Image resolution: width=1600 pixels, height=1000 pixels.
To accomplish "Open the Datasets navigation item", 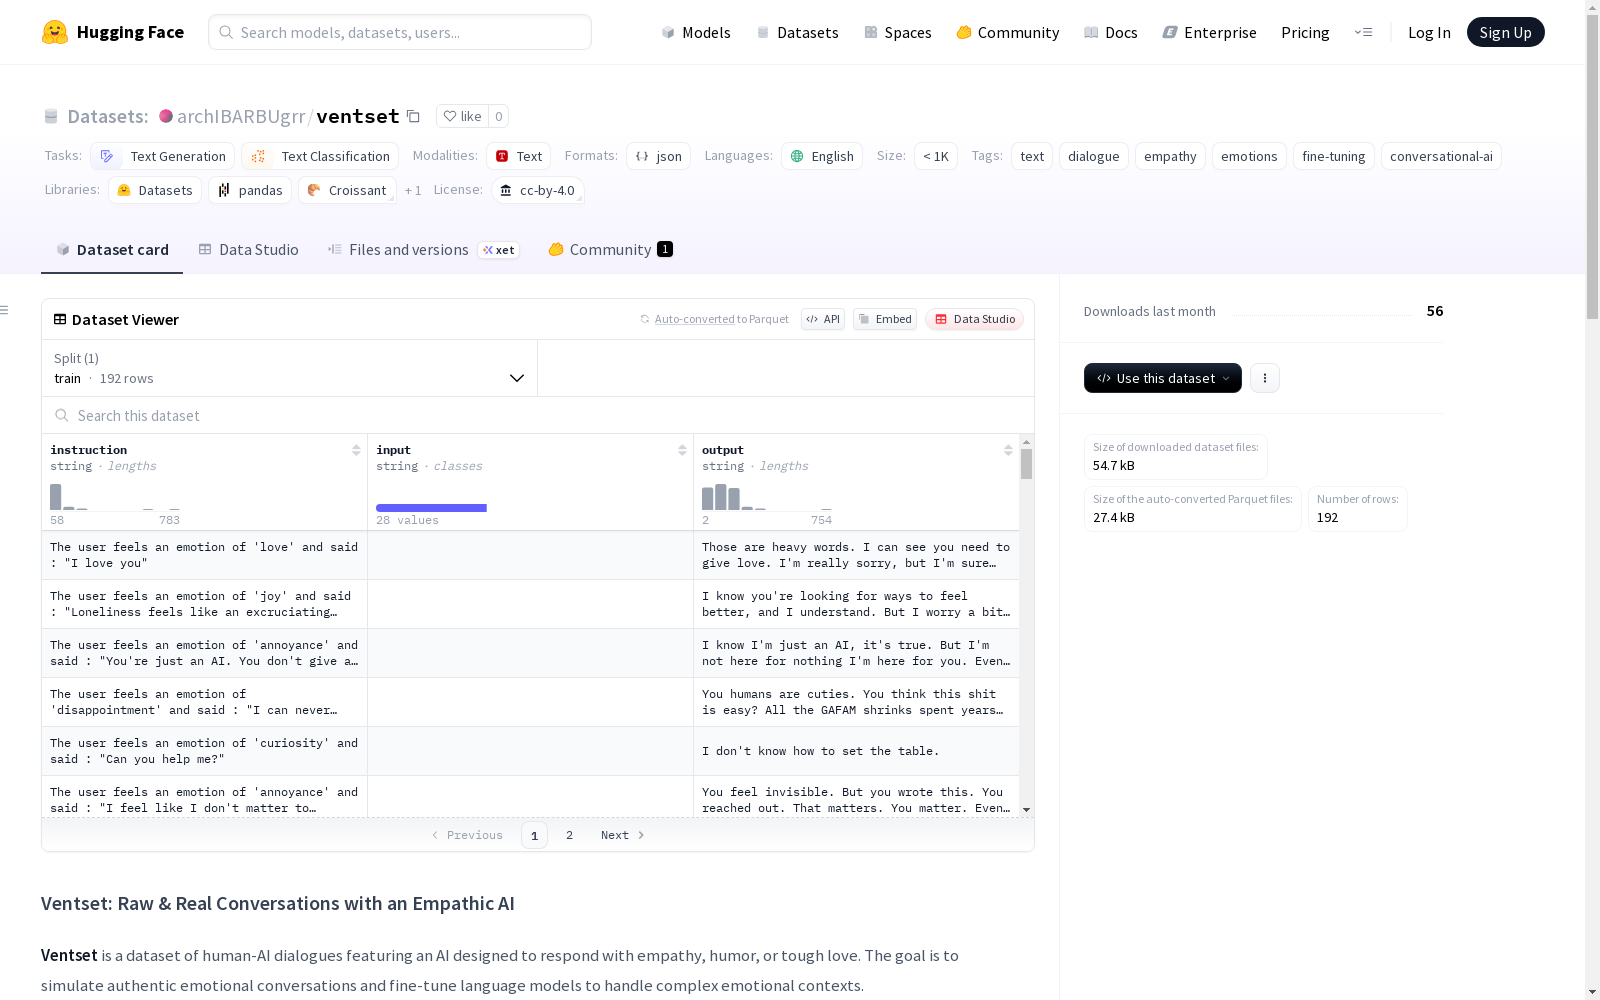I will (797, 32).
